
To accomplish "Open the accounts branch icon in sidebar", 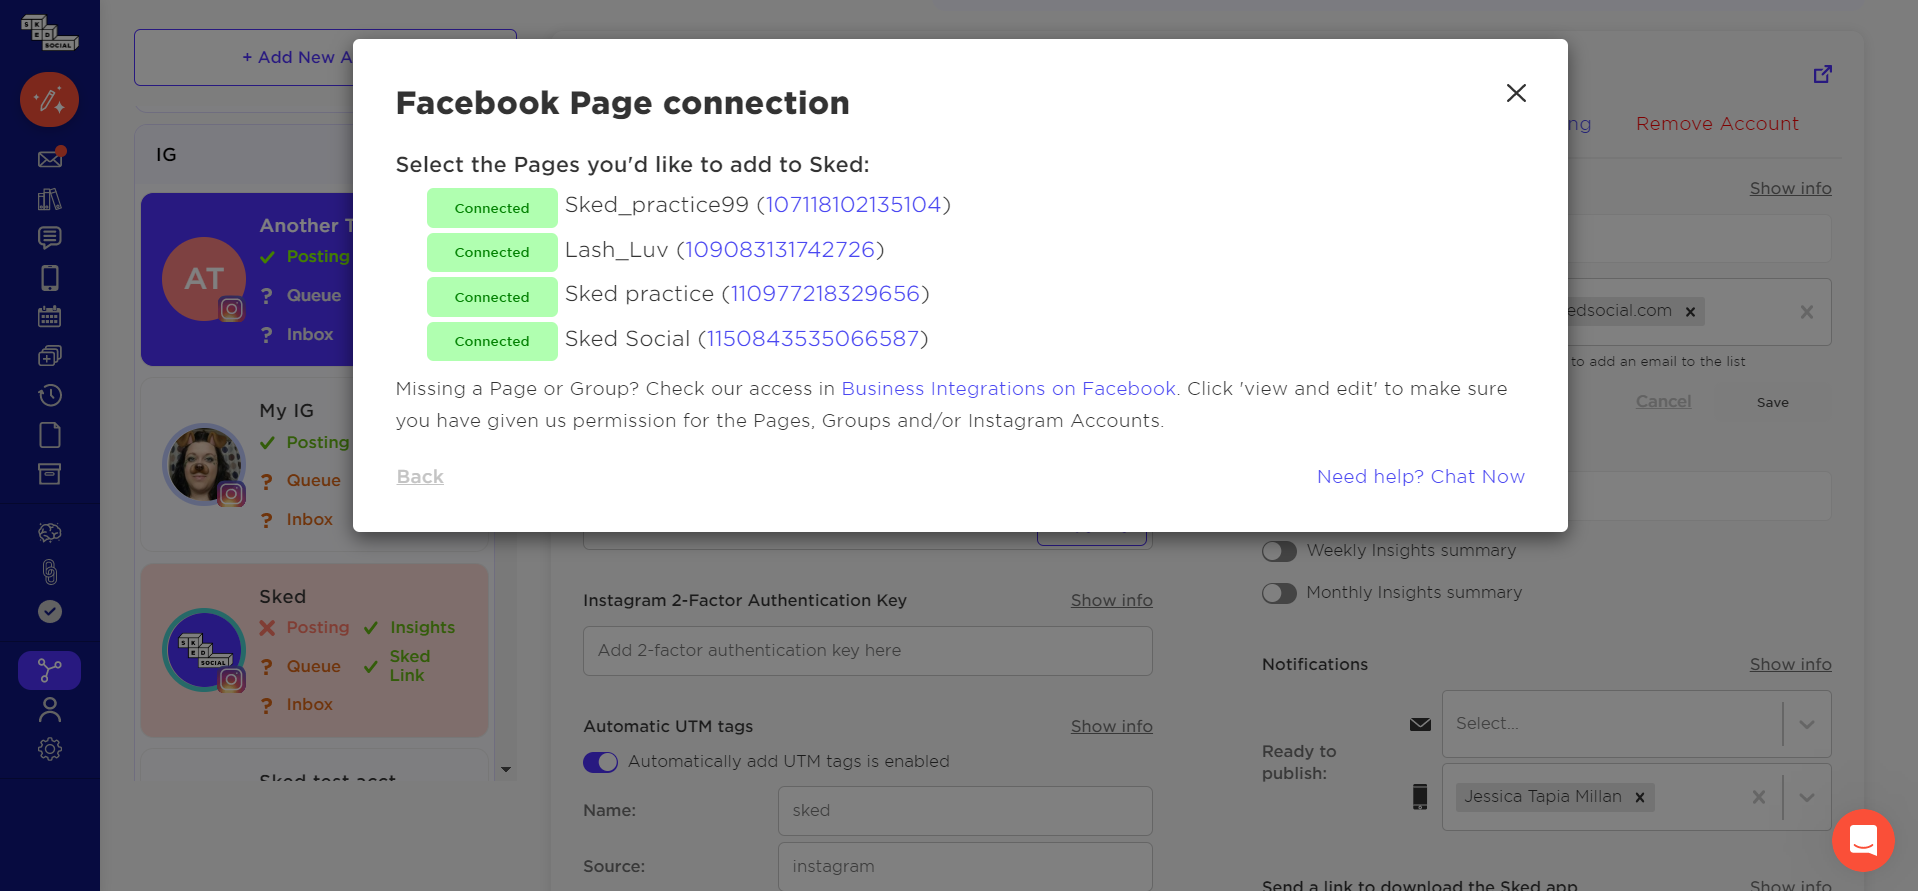I will tap(49, 670).
